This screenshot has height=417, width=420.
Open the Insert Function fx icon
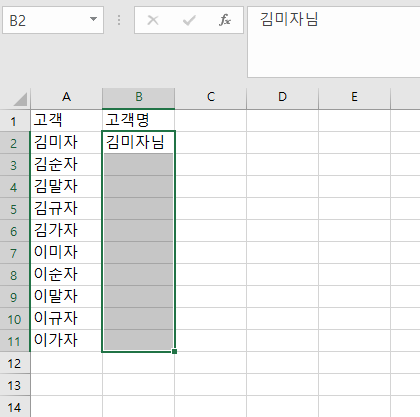pyautogui.click(x=225, y=20)
